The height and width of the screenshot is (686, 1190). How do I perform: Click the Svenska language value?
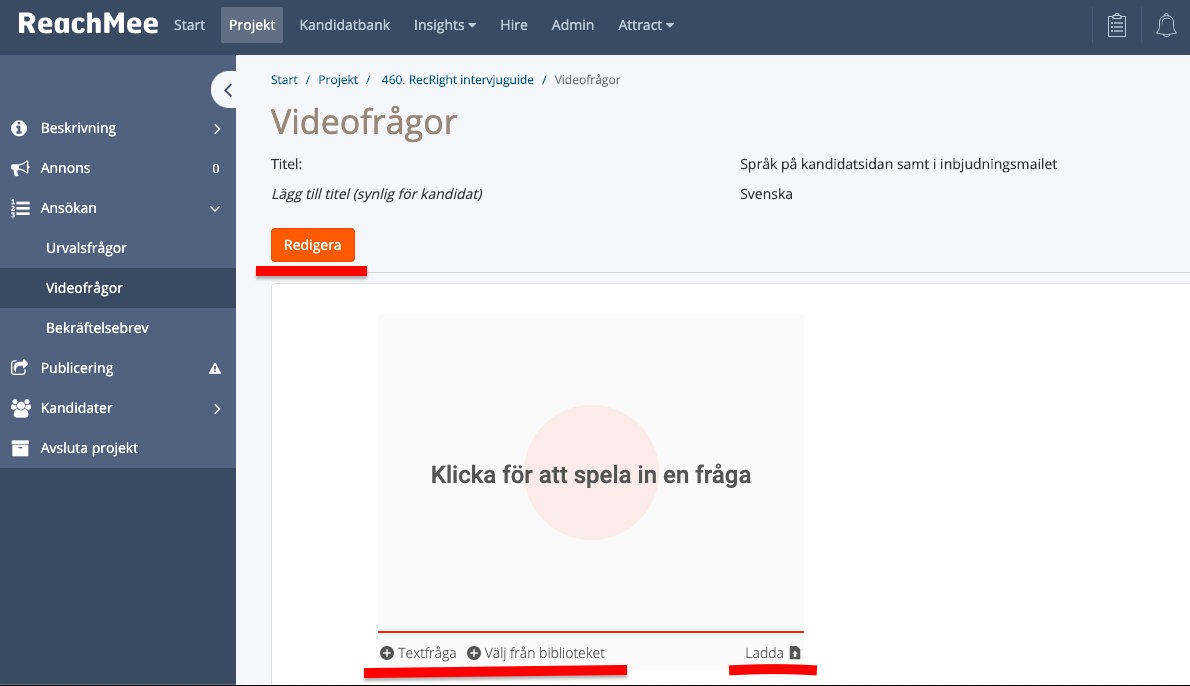pos(766,194)
